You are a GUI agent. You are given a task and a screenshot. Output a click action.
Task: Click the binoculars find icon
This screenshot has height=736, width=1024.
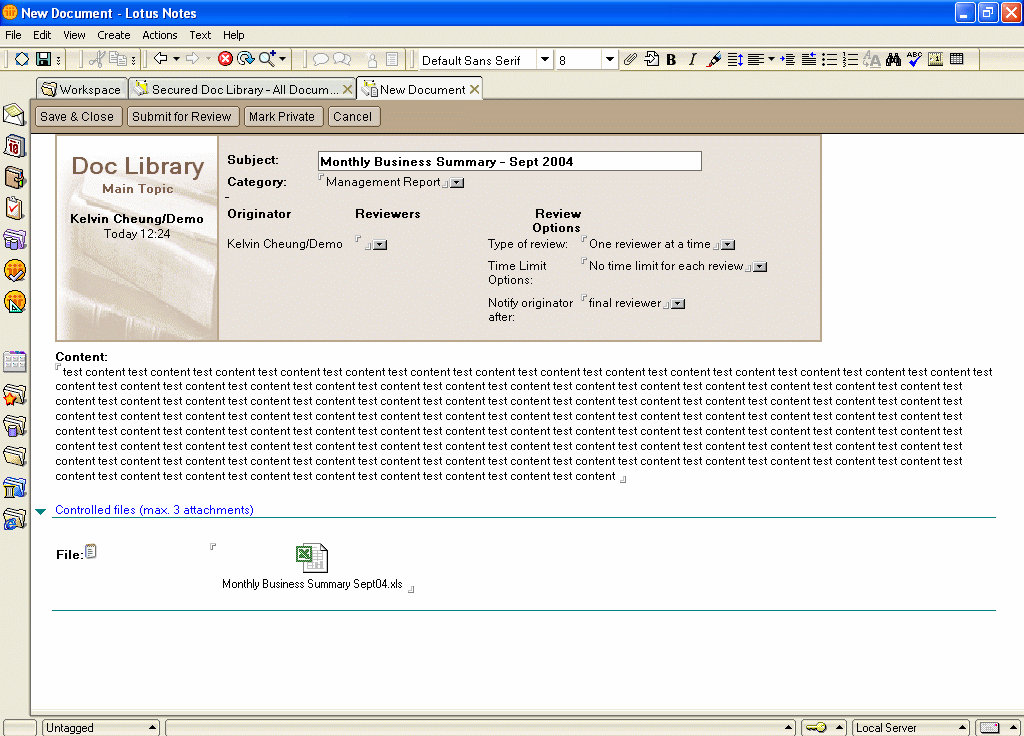pos(893,60)
